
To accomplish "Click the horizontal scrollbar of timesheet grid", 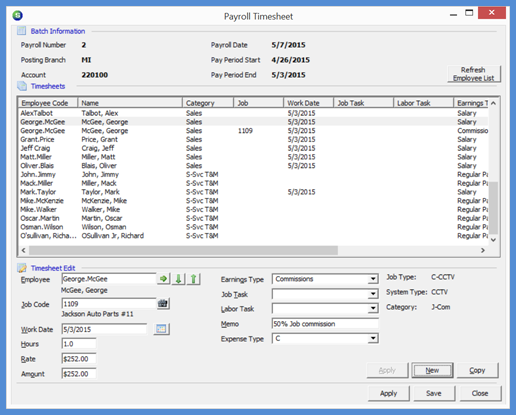I will click(x=253, y=250).
